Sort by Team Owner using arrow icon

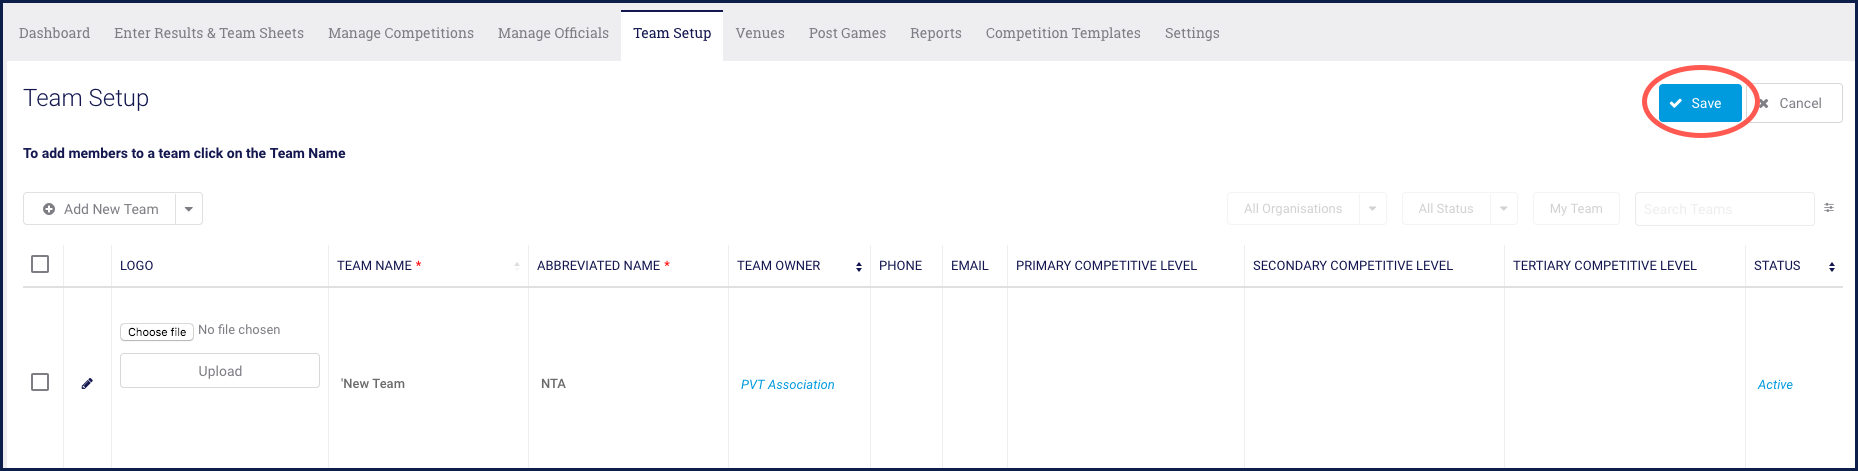coord(859,266)
